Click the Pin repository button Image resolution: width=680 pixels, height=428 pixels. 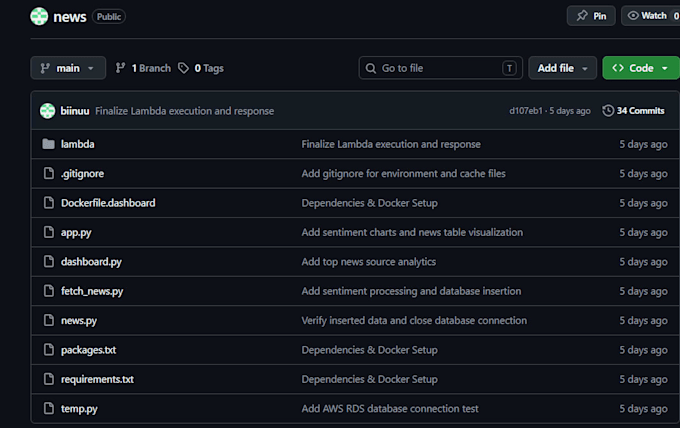[x=591, y=16]
